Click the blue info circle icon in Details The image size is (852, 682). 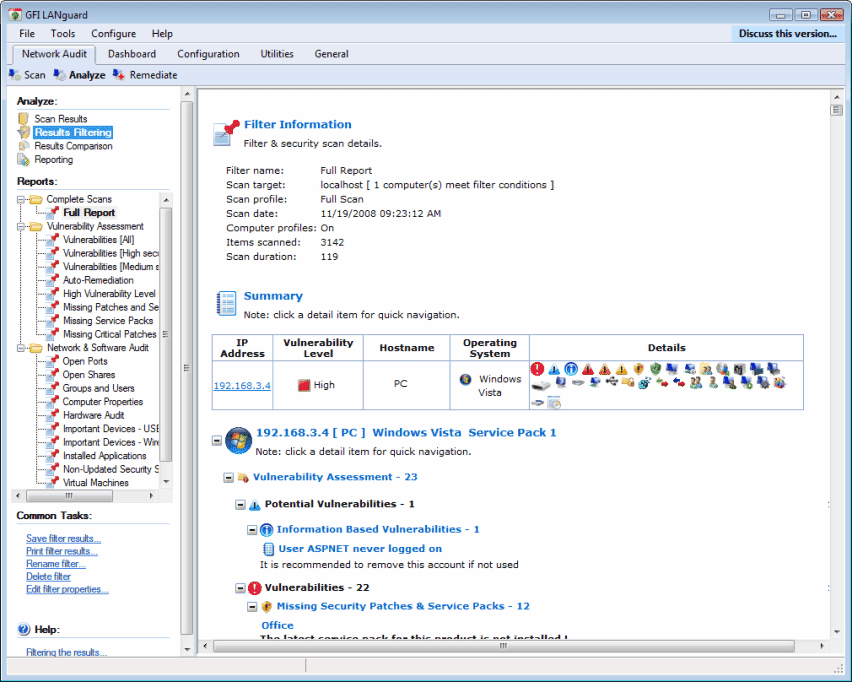[571, 369]
